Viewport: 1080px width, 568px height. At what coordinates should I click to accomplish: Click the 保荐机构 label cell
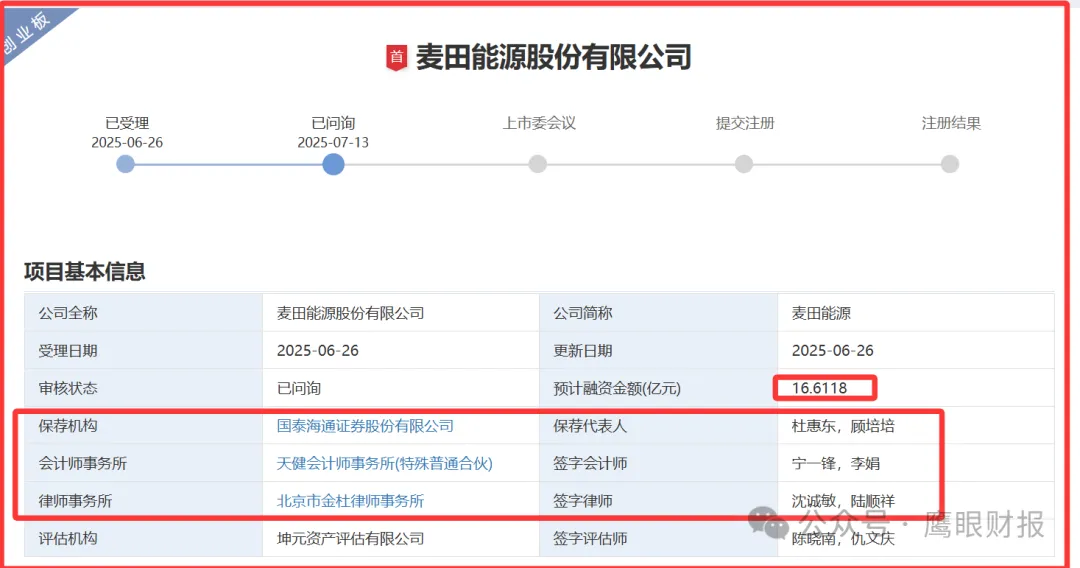pos(143,426)
